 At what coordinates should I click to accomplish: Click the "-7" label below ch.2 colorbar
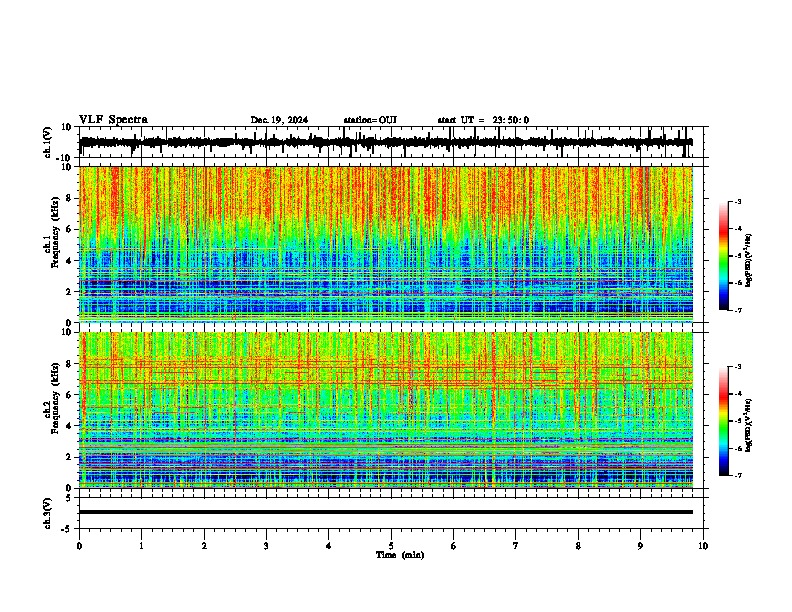click(x=737, y=476)
